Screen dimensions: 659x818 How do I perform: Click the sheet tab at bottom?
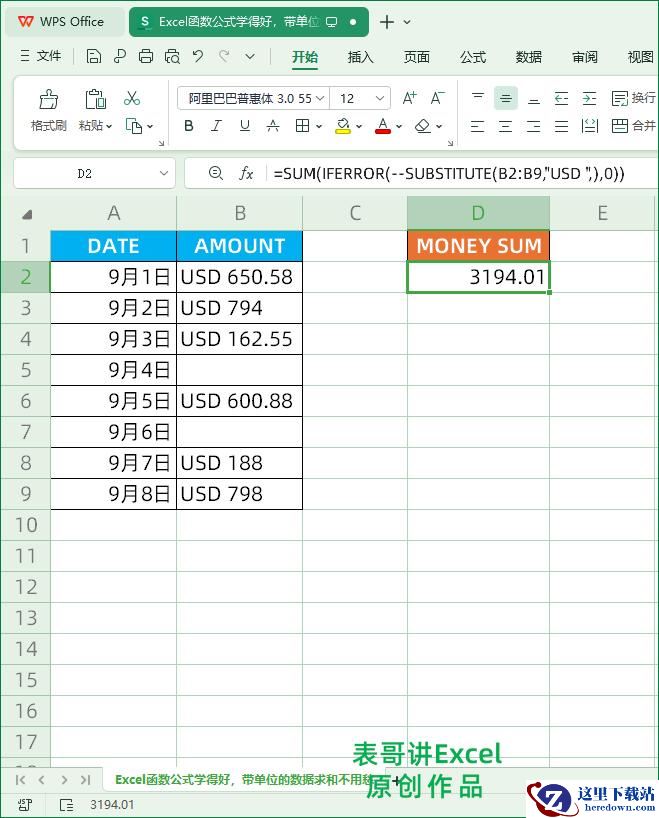(244, 780)
